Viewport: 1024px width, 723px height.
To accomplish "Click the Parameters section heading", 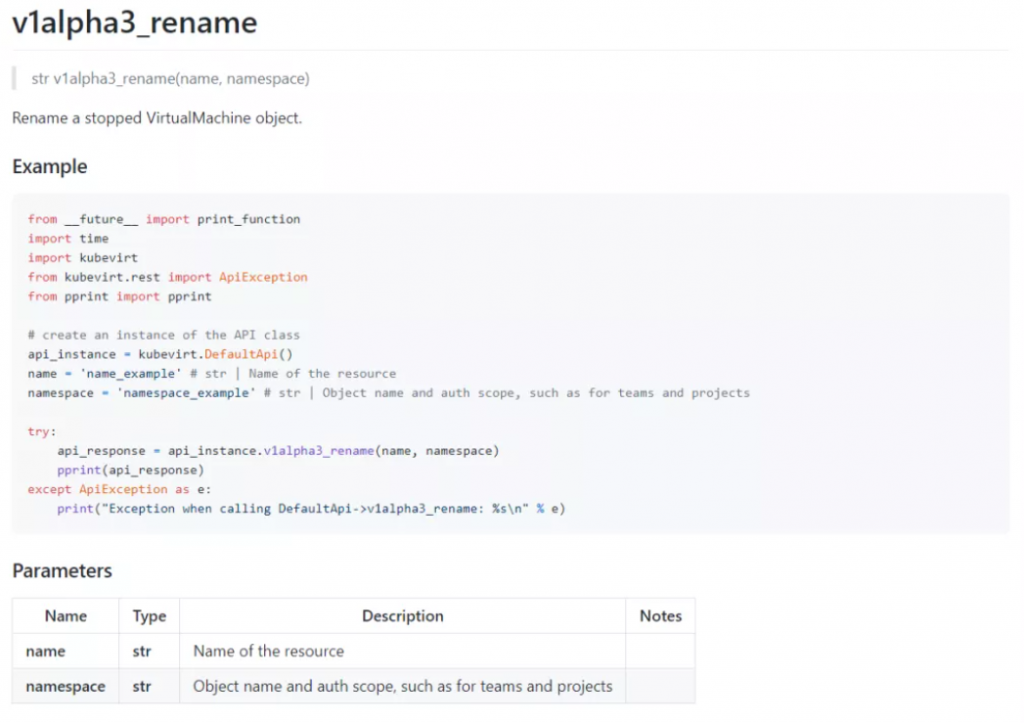I will click(x=62, y=571).
